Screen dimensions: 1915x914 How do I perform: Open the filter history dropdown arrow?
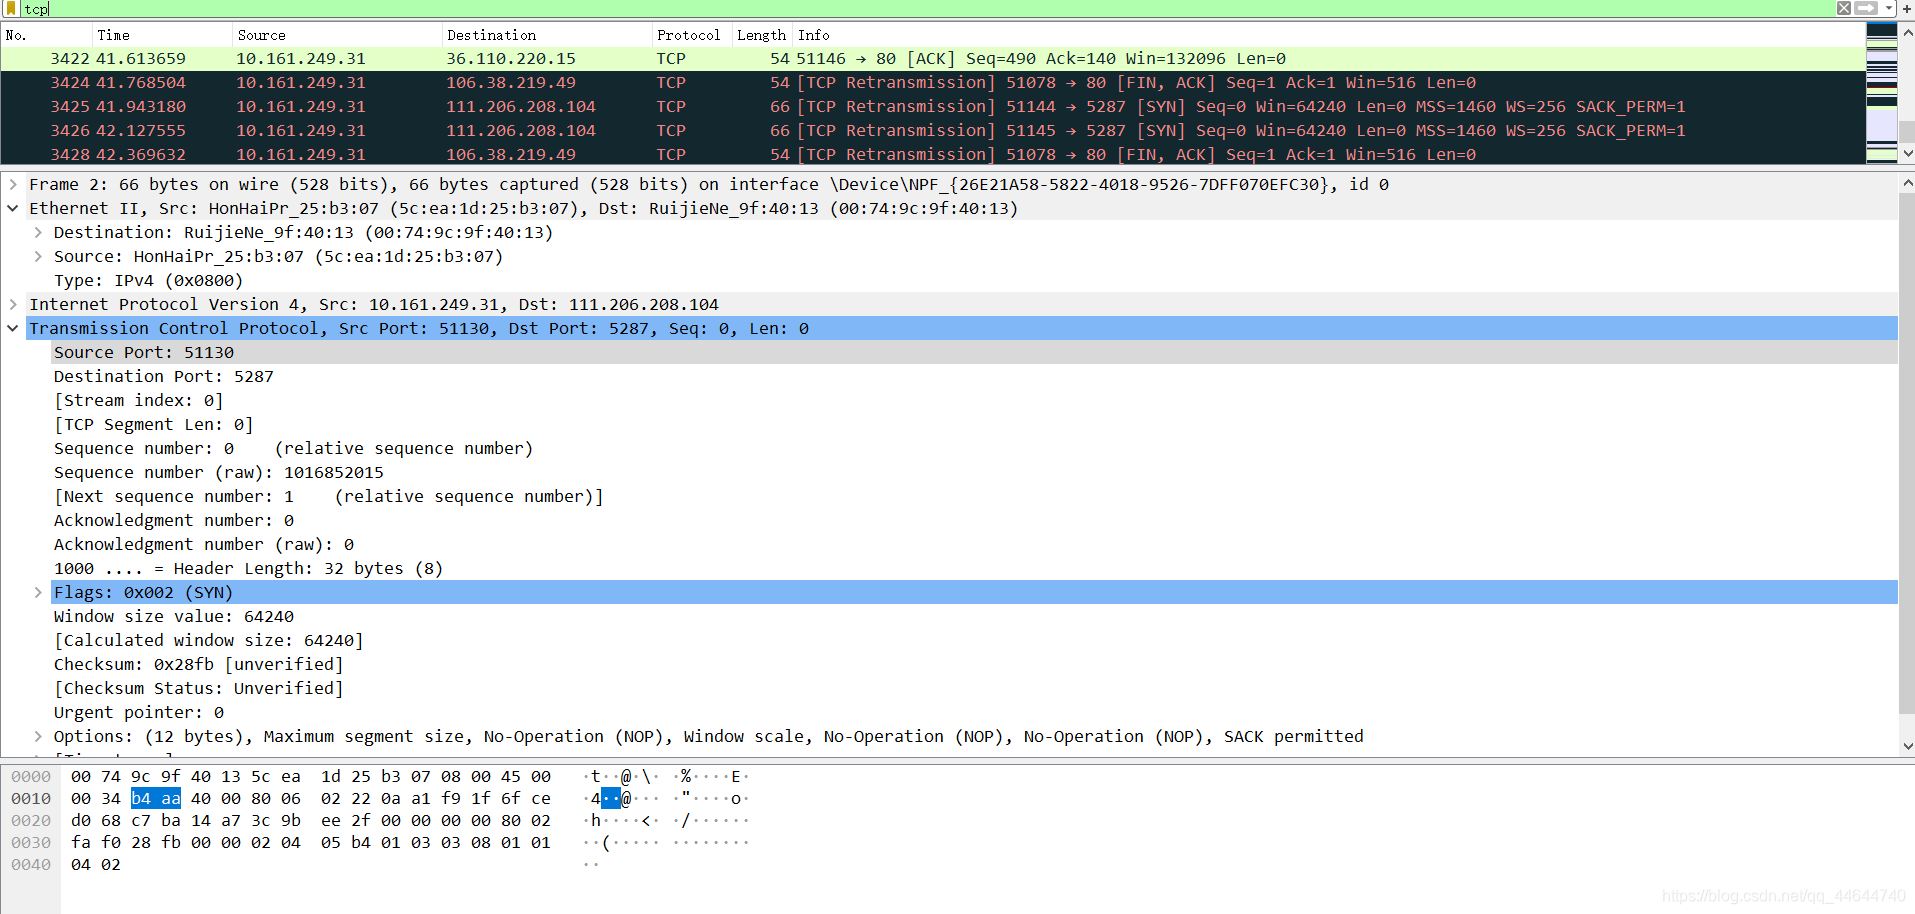1888,8
